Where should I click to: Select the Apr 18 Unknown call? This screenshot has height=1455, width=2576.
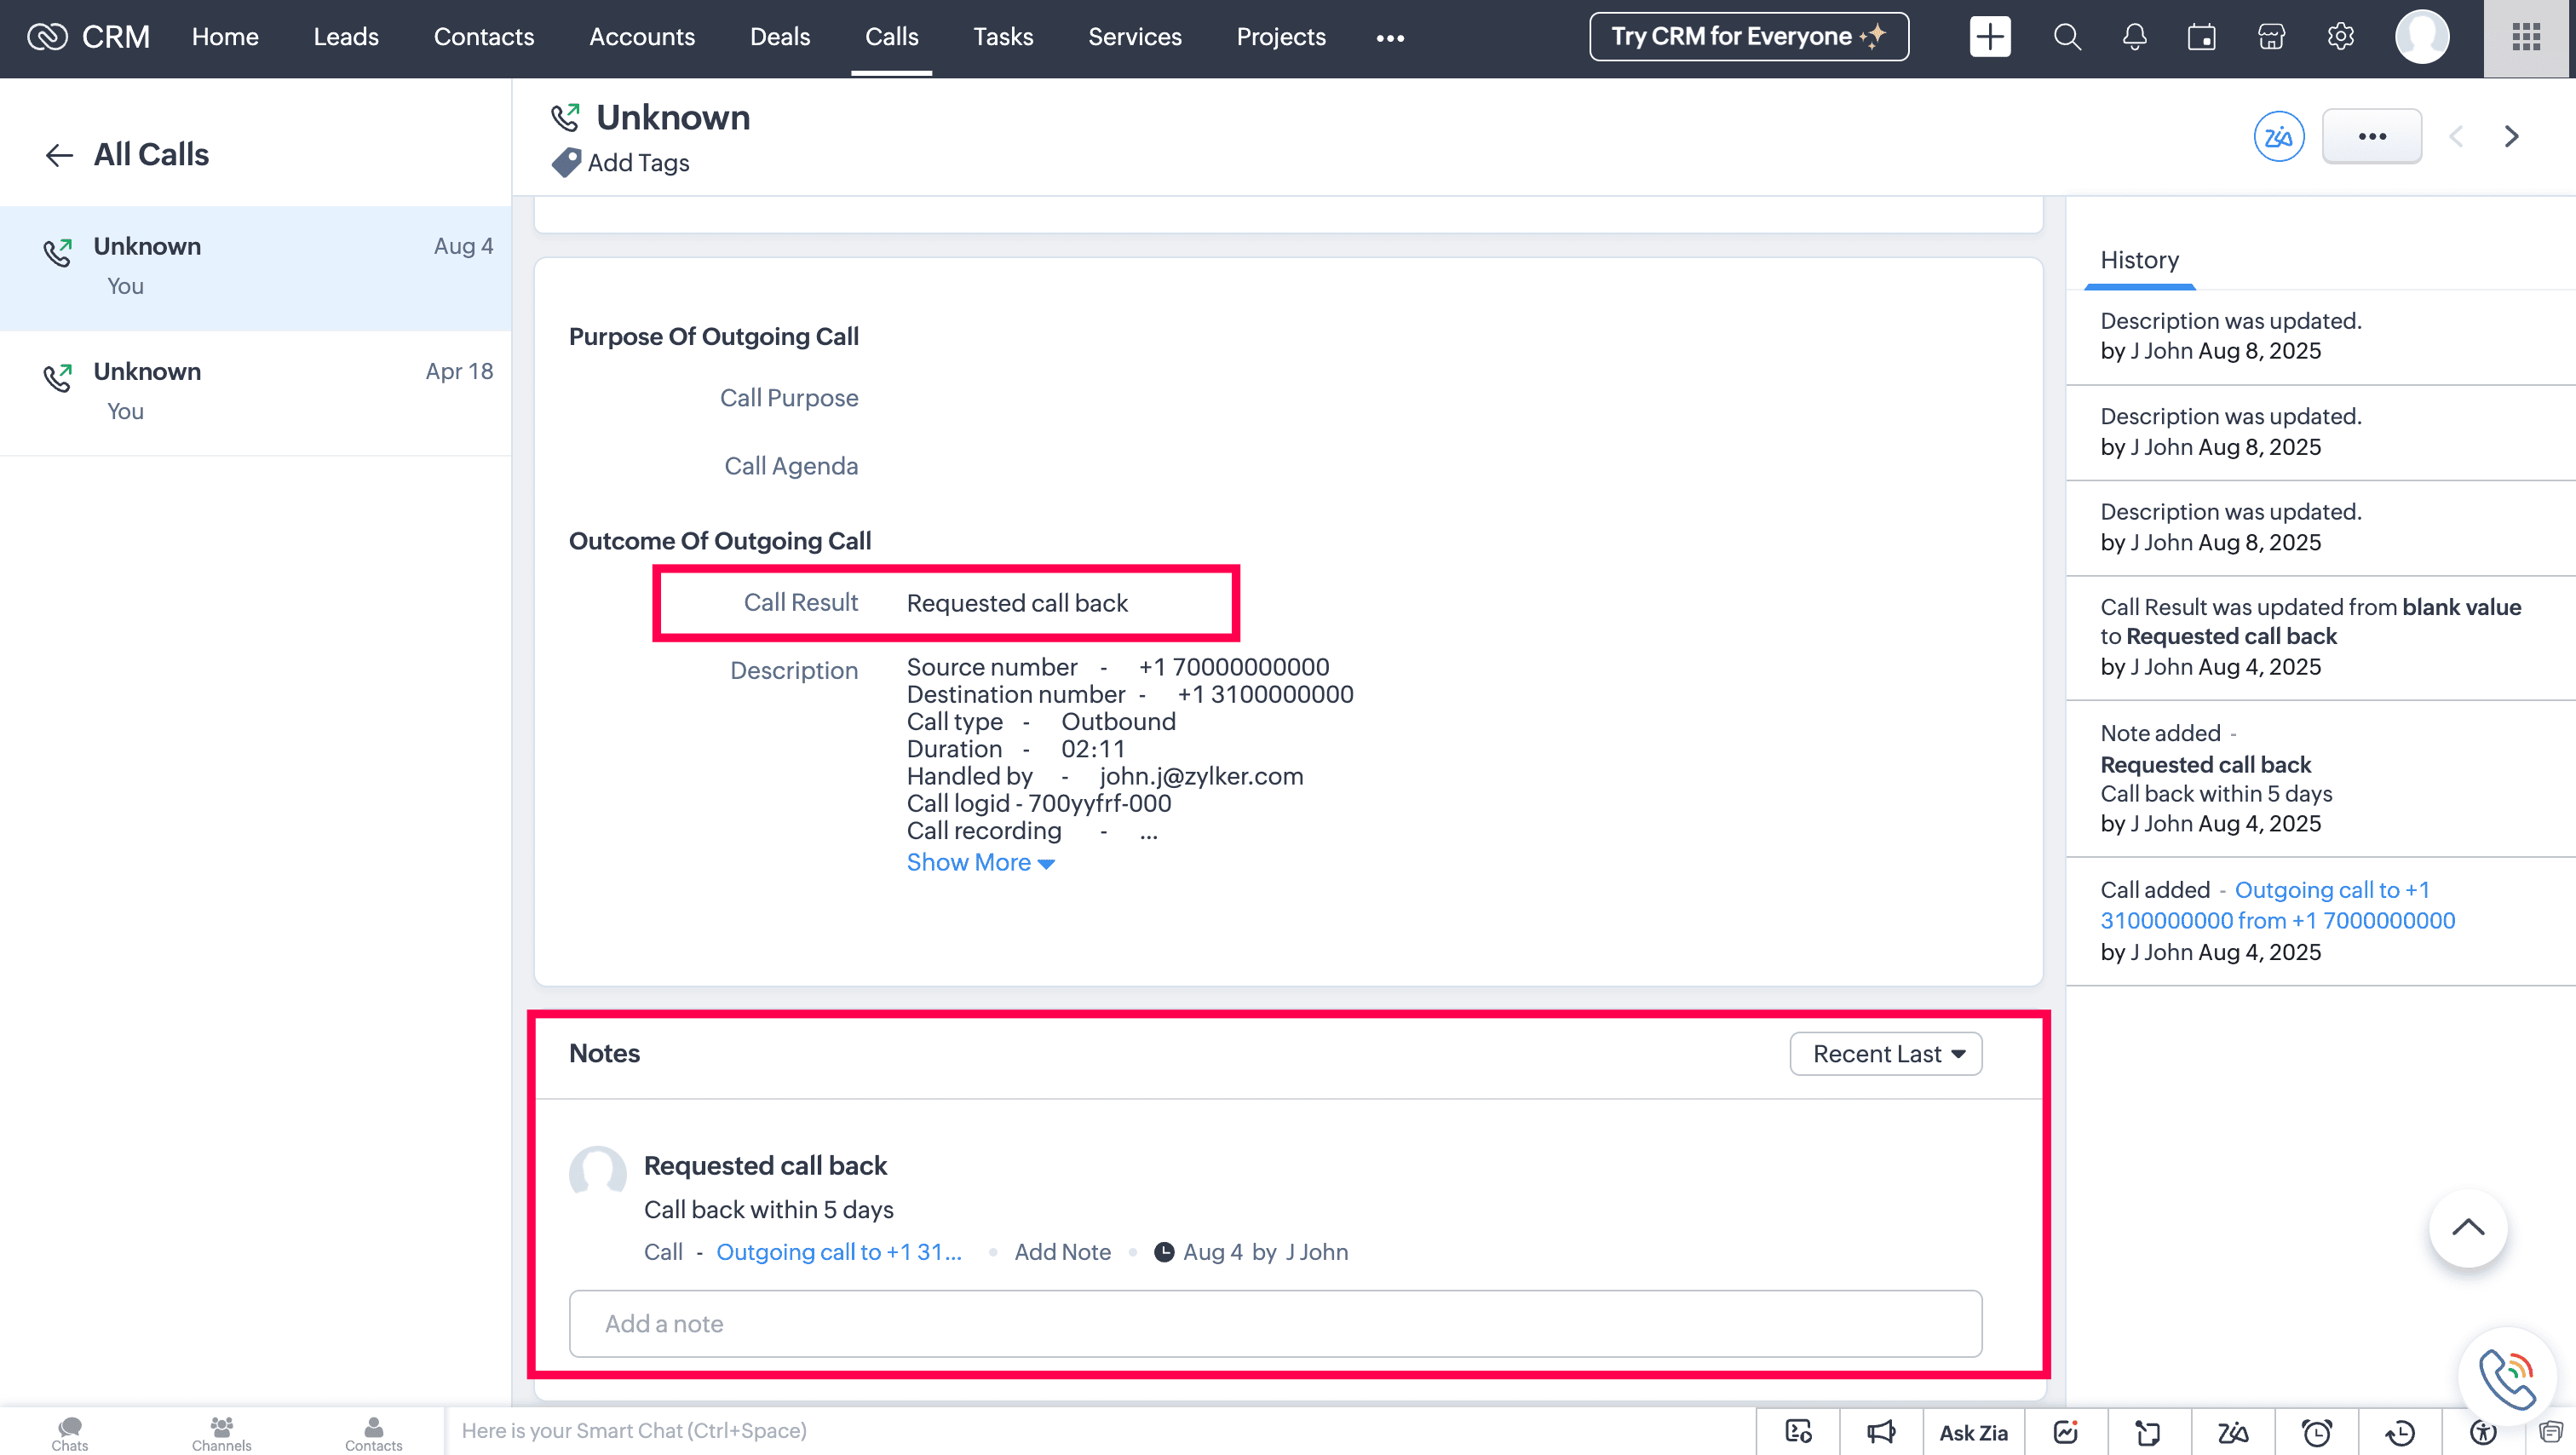tap(256, 391)
